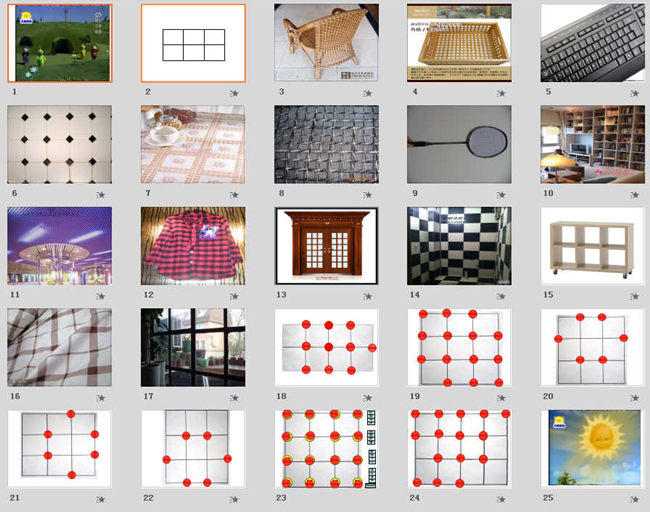
Task: Click the animation star icon under slide 23
Action: pos(368,500)
